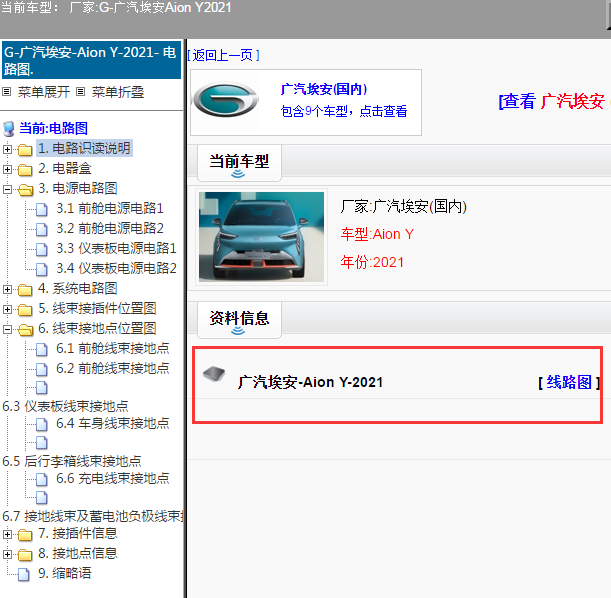611x598 pixels.
Task: Click open folder icon of 6. 线束接地点位置图
Action: (x=25, y=329)
